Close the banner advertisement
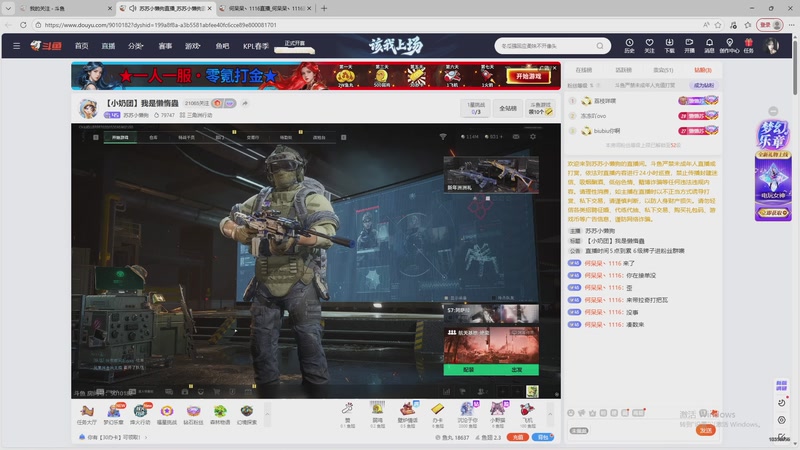Viewport: 800px width, 450px height. 555,67
